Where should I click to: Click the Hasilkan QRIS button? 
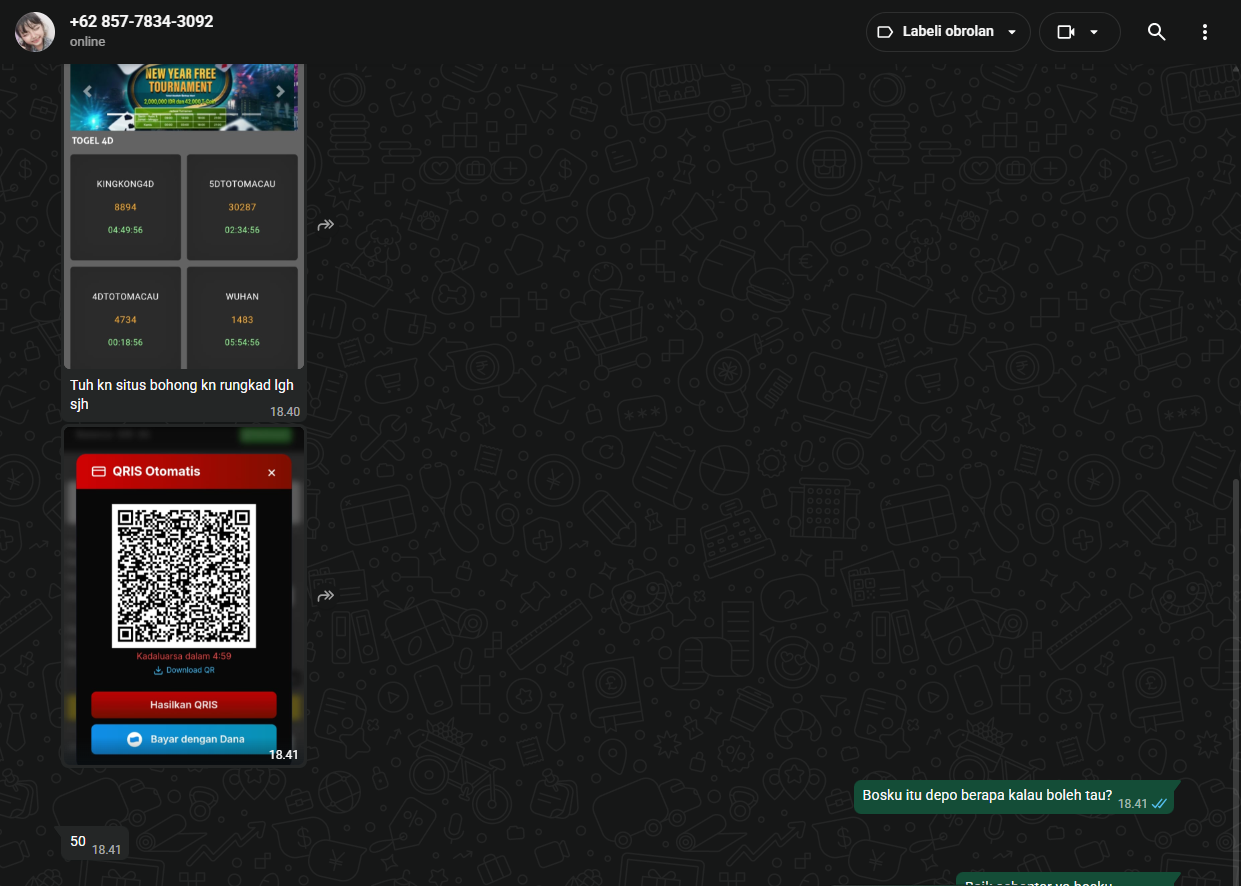184,705
